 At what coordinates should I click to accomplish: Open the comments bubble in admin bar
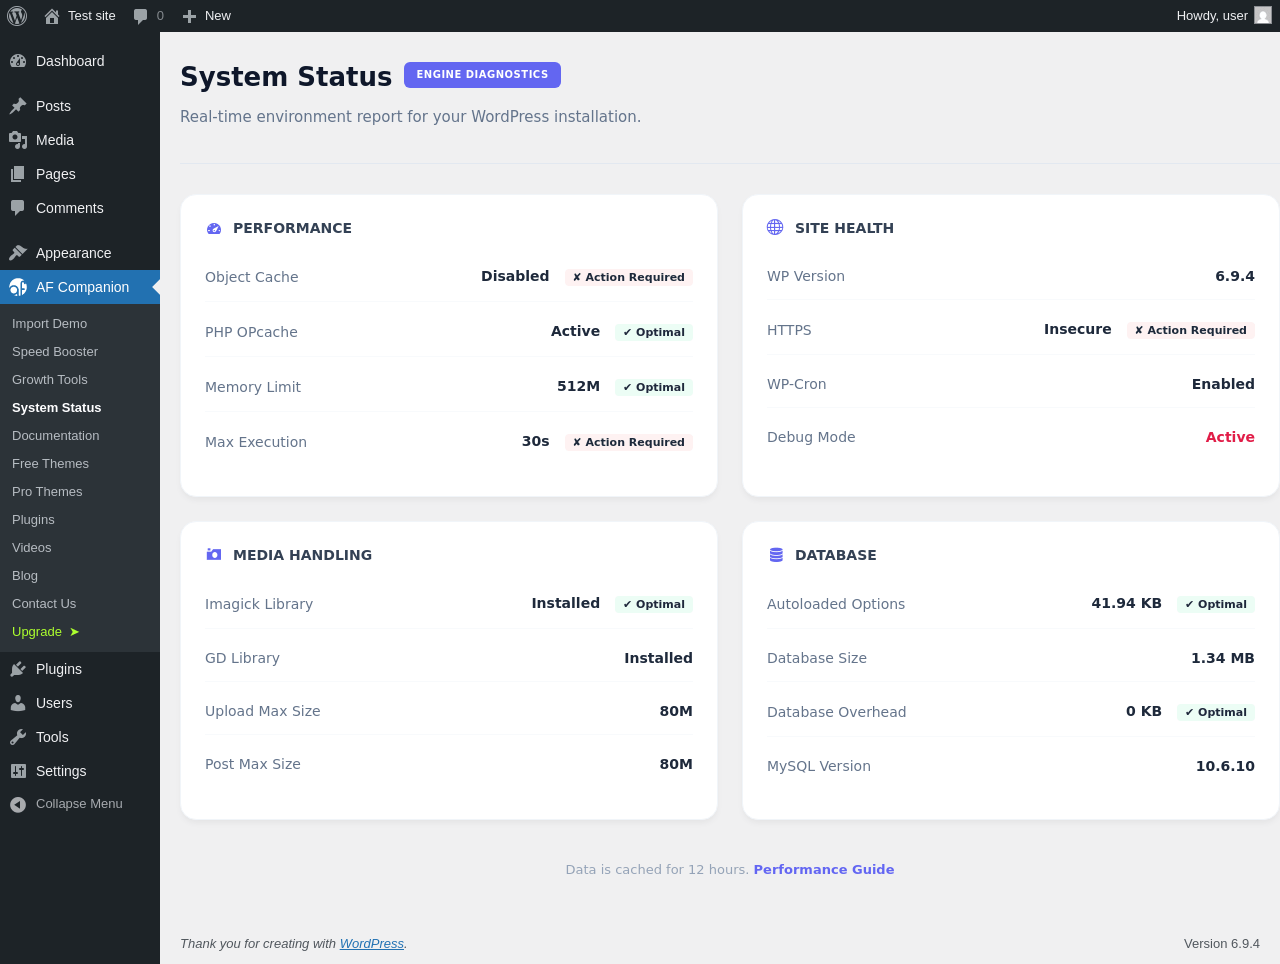pyautogui.click(x=140, y=16)
